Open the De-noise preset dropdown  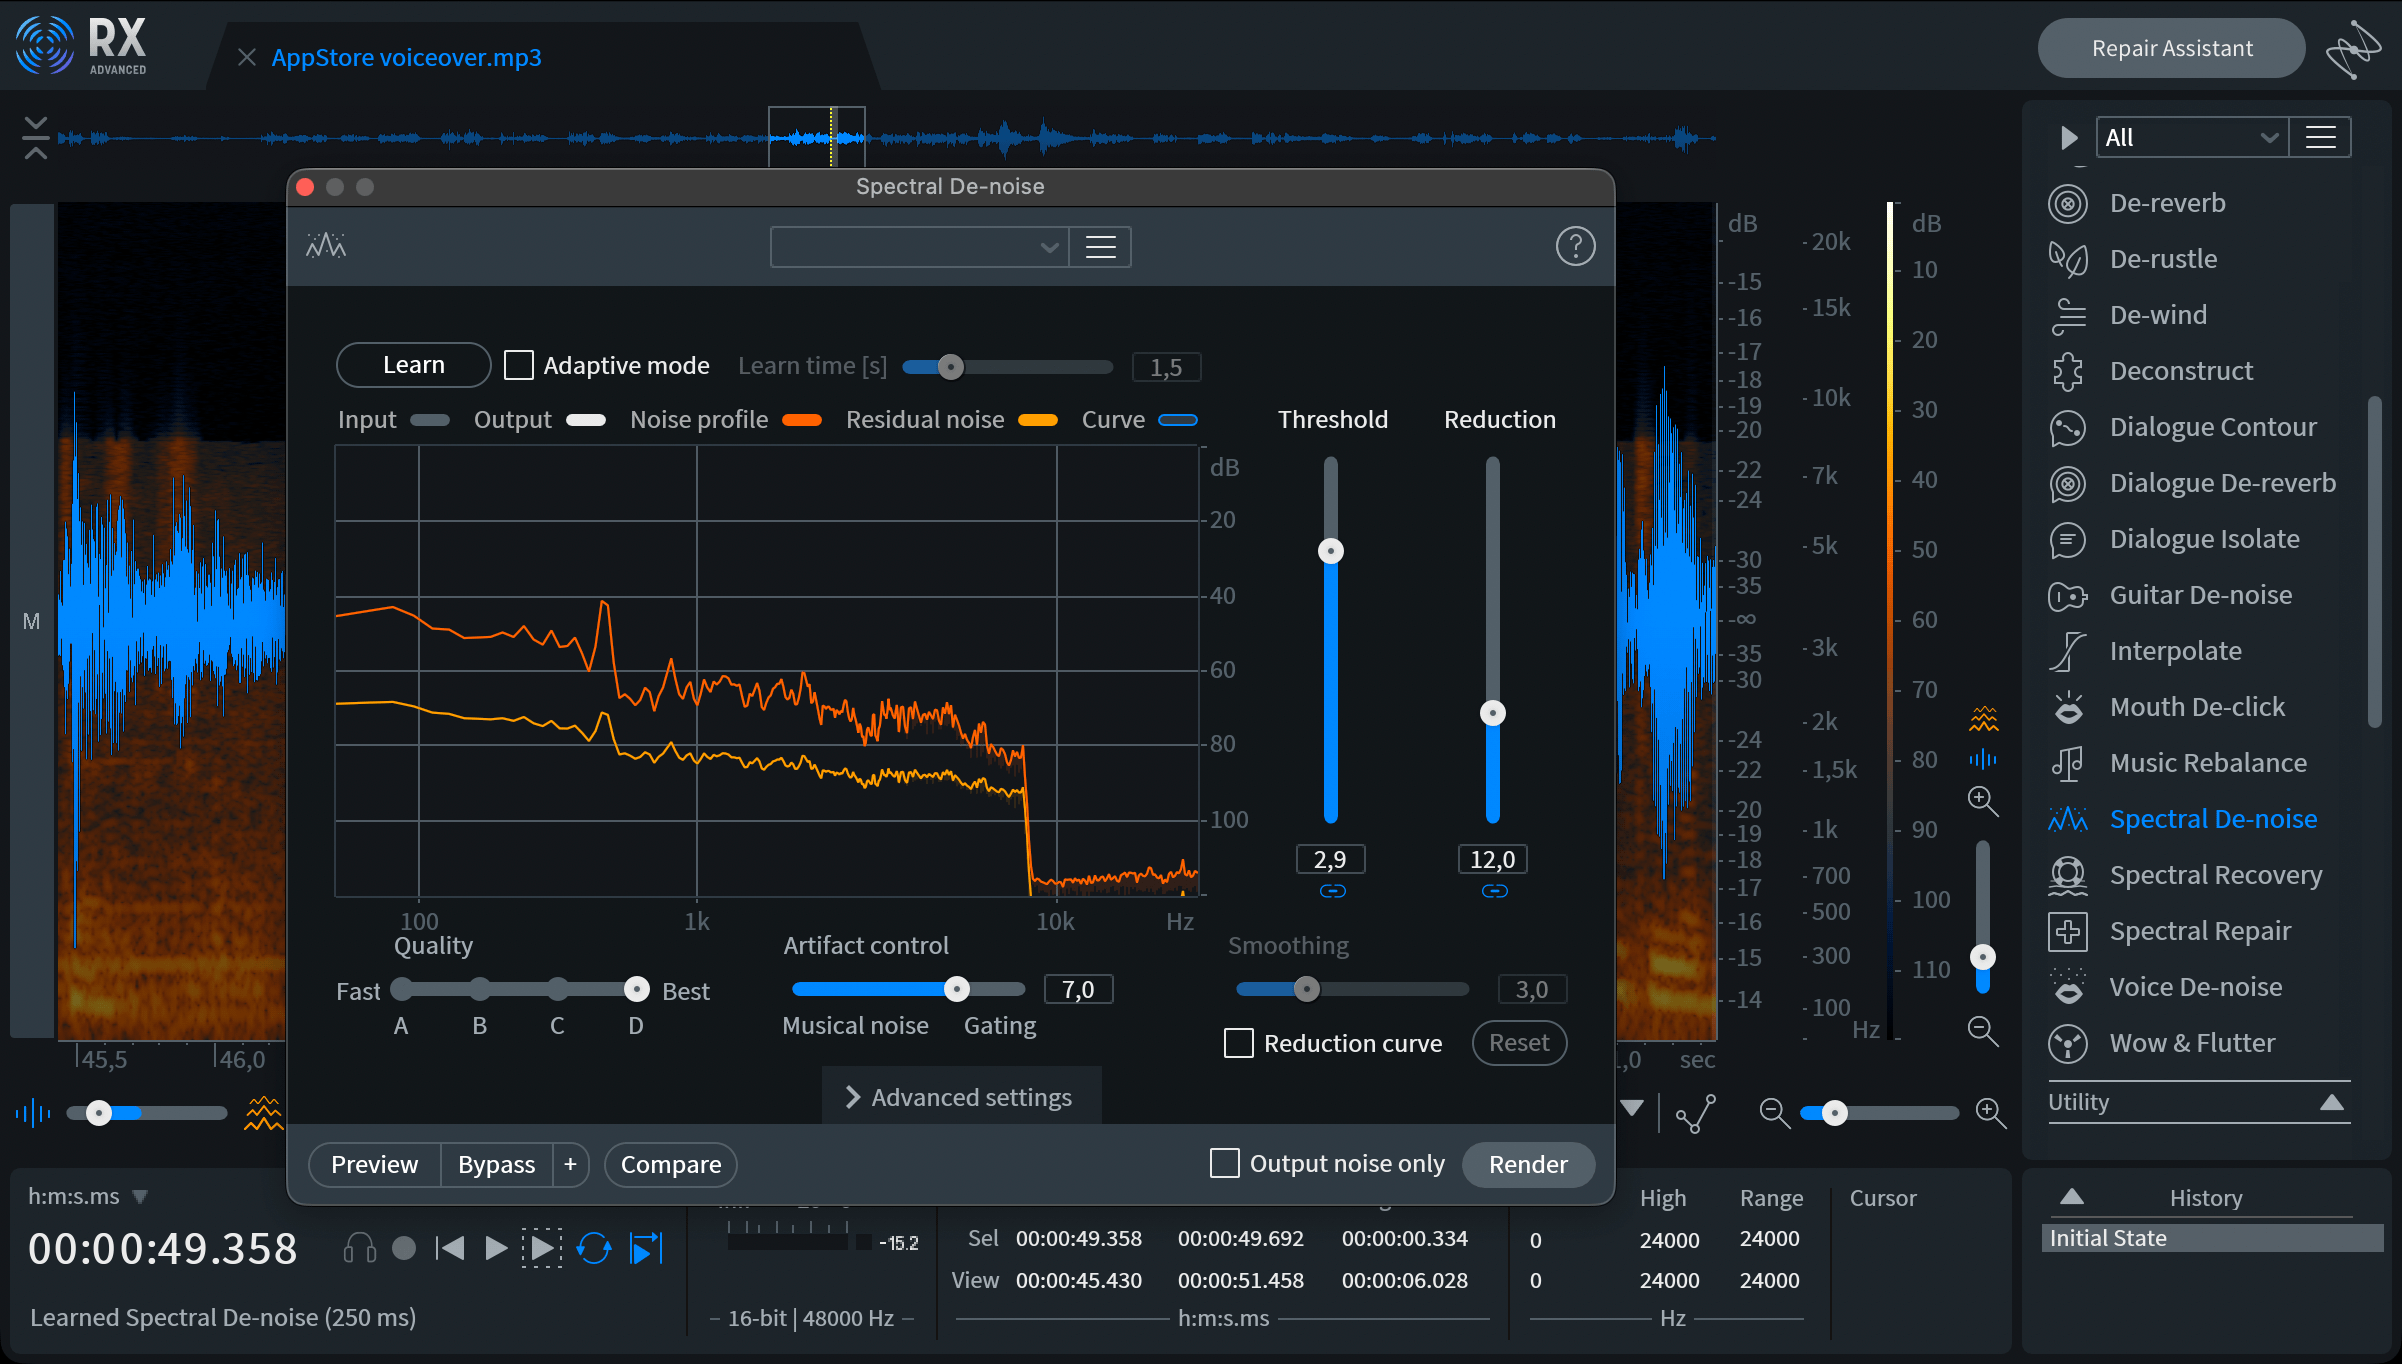[920, 247]
